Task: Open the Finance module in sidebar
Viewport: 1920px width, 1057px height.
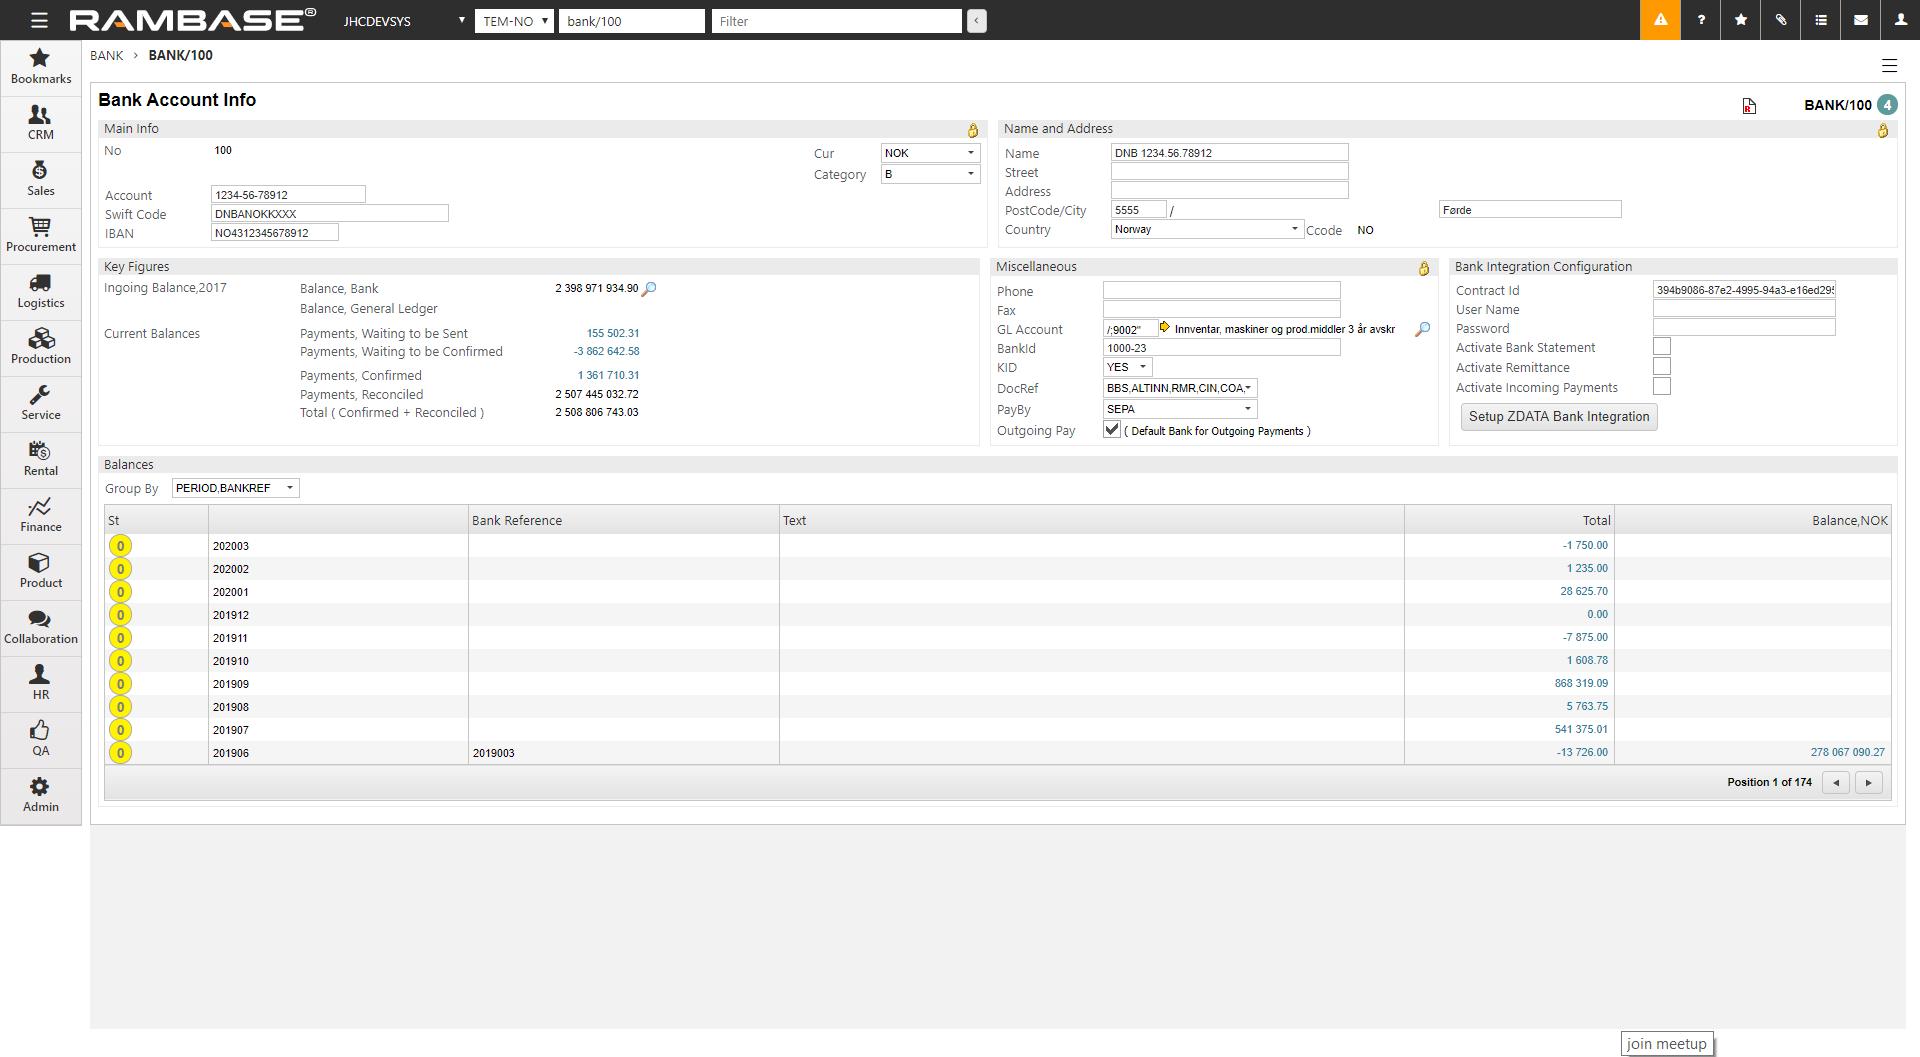Action: pos(41,515)
